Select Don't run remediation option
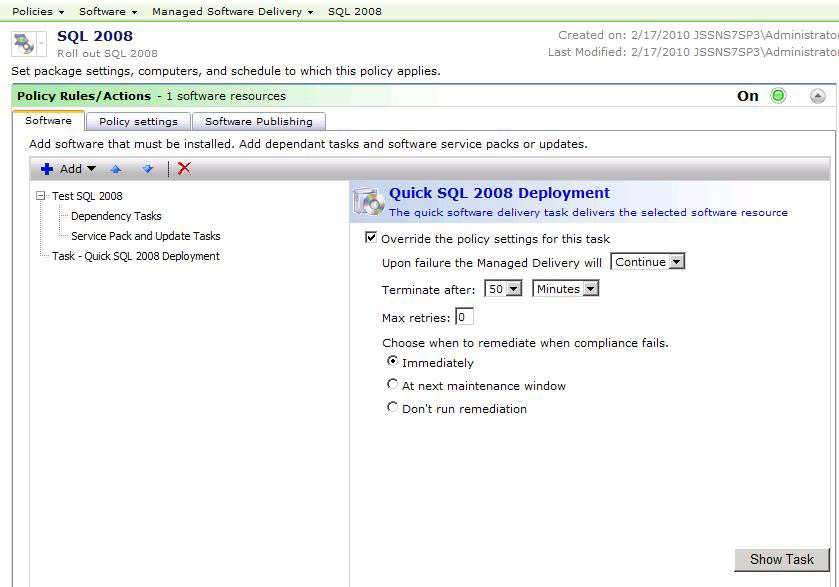This screenshot has height=587, width=839. (x=392, y=407)
